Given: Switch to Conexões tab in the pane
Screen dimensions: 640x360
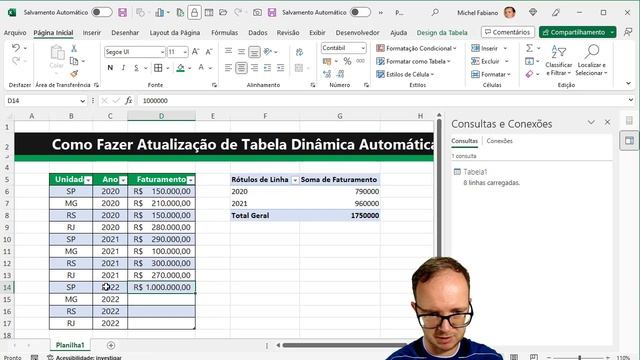Looking at the screenshot, I should [500, 141].
